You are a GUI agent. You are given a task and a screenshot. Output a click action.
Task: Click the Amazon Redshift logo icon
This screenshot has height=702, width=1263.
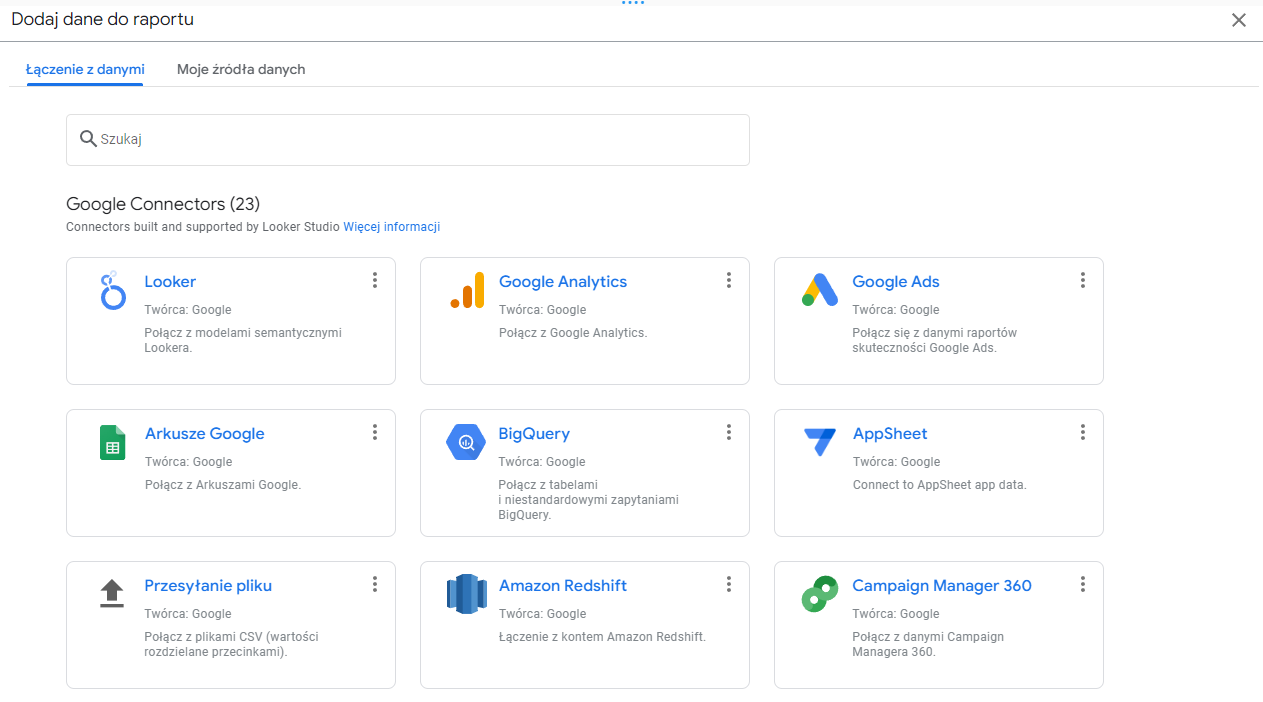point(466,594)
